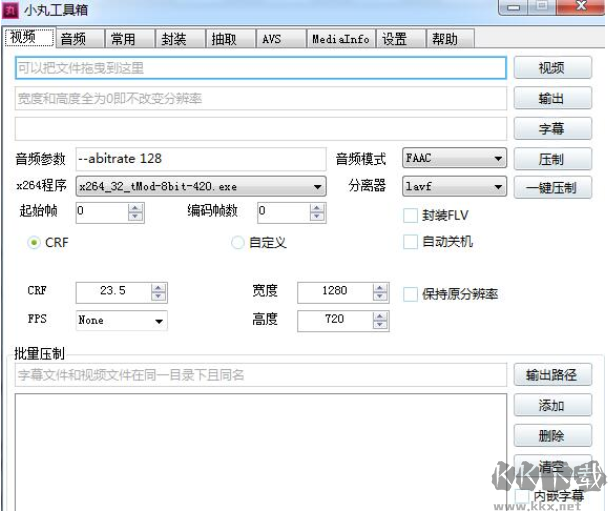
Task: Open the 帮助 tab
Action: tap(451, 39)
